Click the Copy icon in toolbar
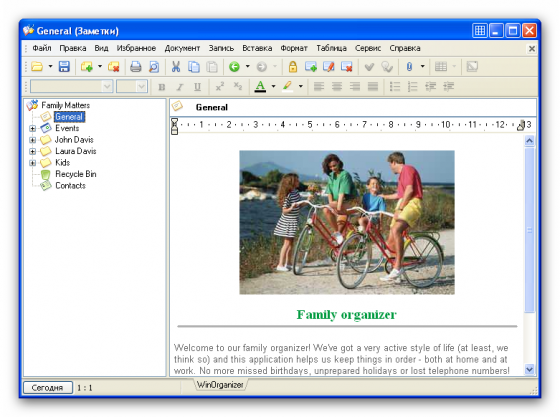 coord(194,67)
